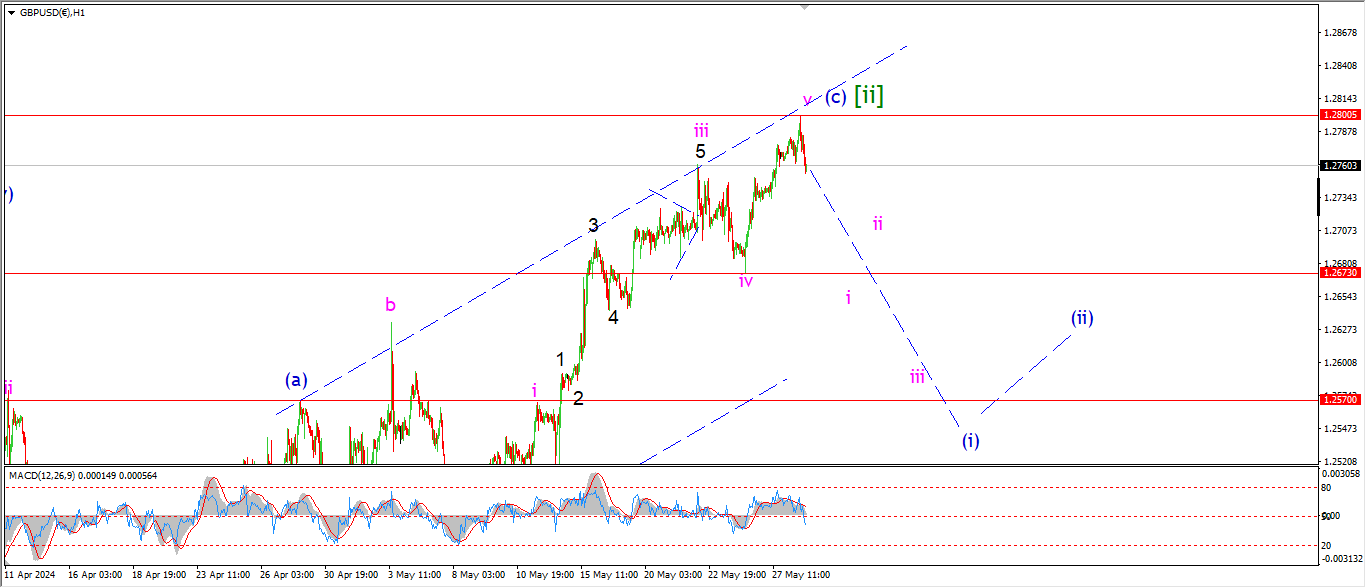Select the red 1.28005 price level tag
This screenshot has width=1366, height=588.
click(x=1339, y=116)
